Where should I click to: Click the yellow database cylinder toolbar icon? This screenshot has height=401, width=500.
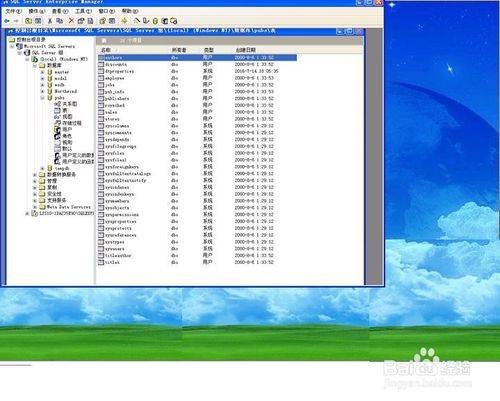(x=155, y=21)
